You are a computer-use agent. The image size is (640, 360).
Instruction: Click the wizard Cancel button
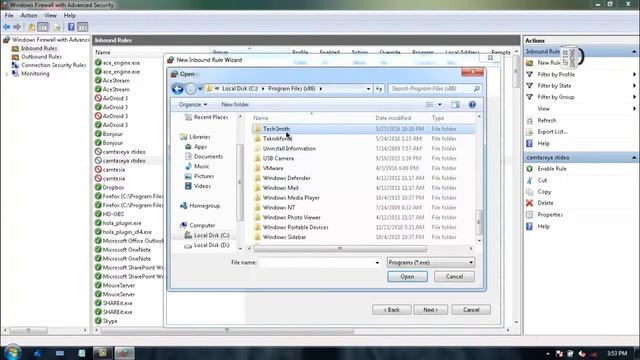coord(471,310)
